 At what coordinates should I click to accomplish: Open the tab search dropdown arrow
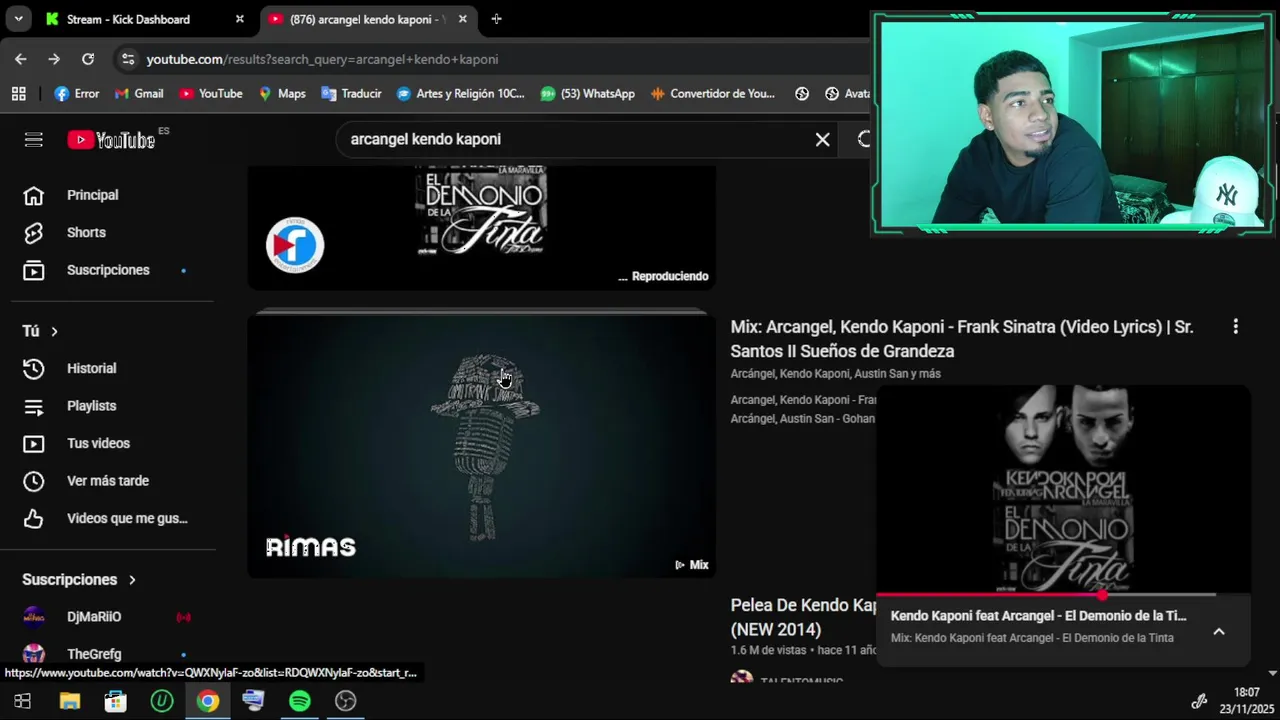(18, 19)
